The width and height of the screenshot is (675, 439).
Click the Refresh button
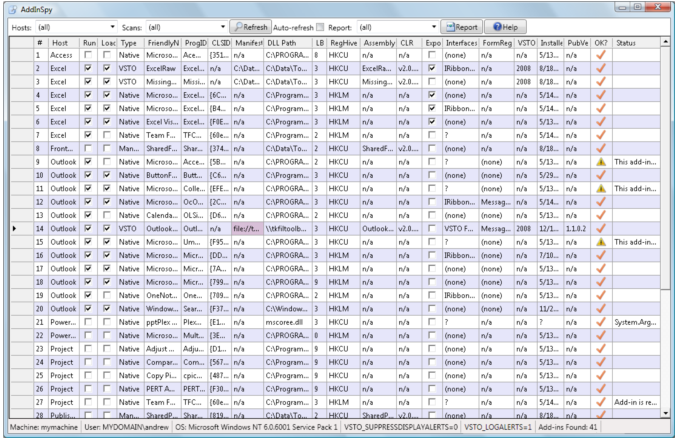click(251, 27)
